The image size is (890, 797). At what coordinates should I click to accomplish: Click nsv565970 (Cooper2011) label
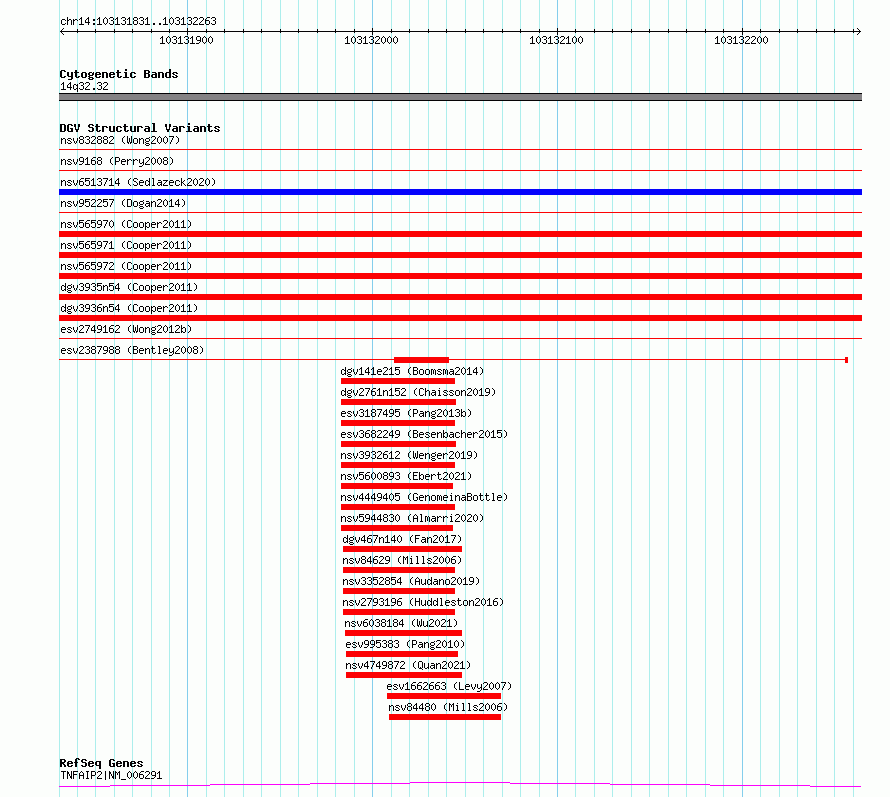(126, 224)
